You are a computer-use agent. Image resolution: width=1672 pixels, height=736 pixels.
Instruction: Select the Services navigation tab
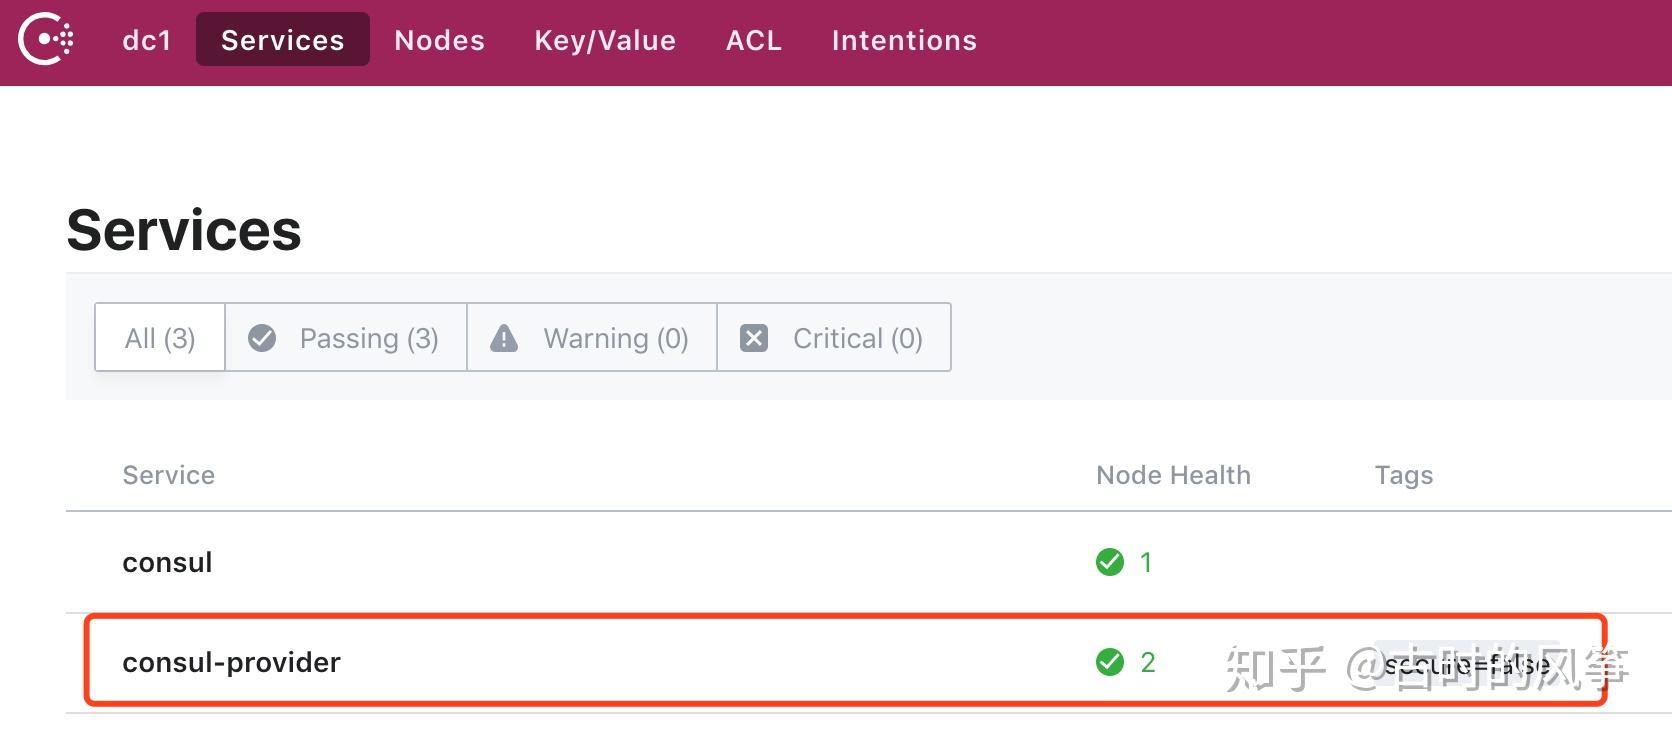click(x=283, y=40)
